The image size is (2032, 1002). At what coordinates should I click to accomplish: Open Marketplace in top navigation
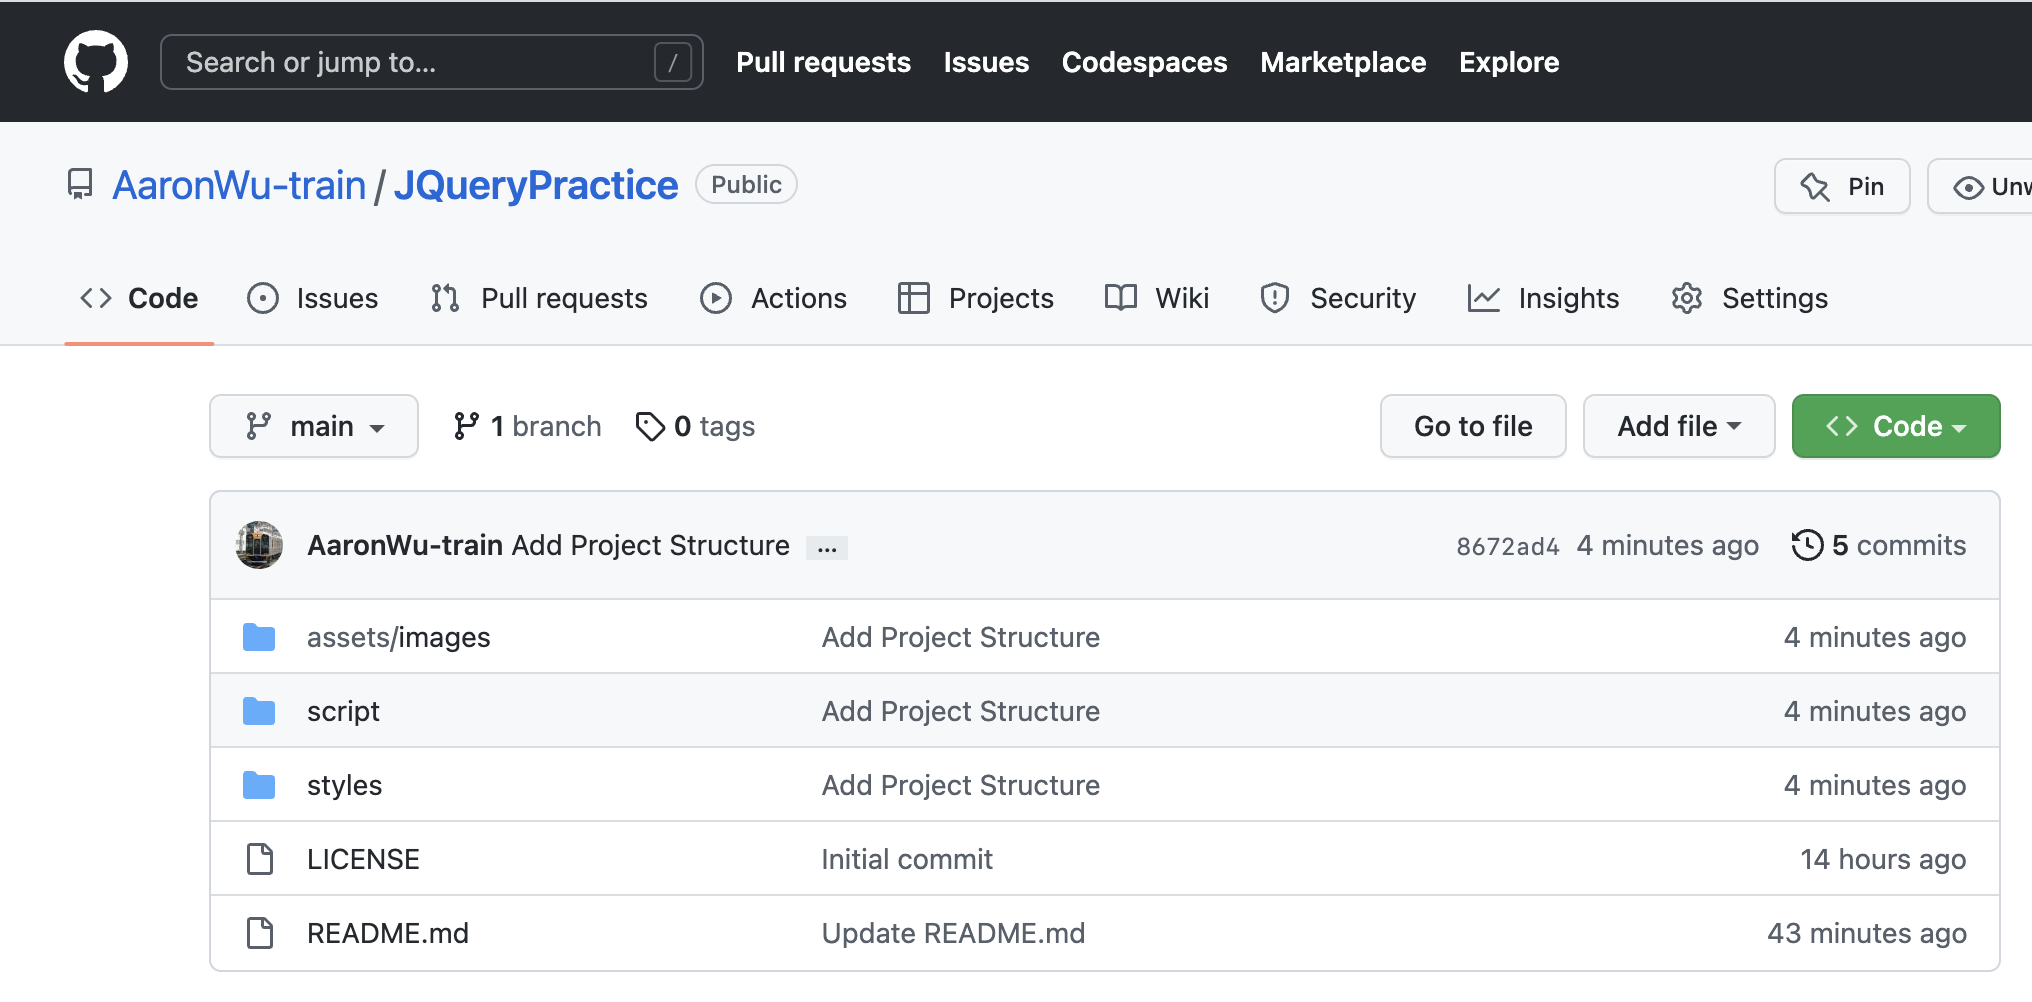click(x=1343, y=62)
